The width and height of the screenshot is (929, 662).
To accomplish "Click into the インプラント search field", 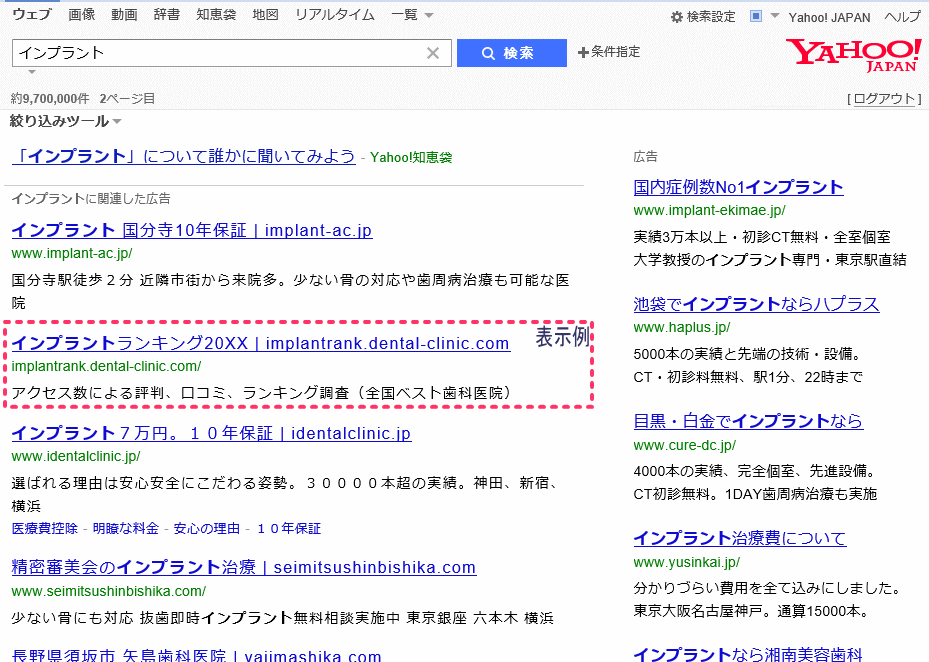I will coord(215,53).
